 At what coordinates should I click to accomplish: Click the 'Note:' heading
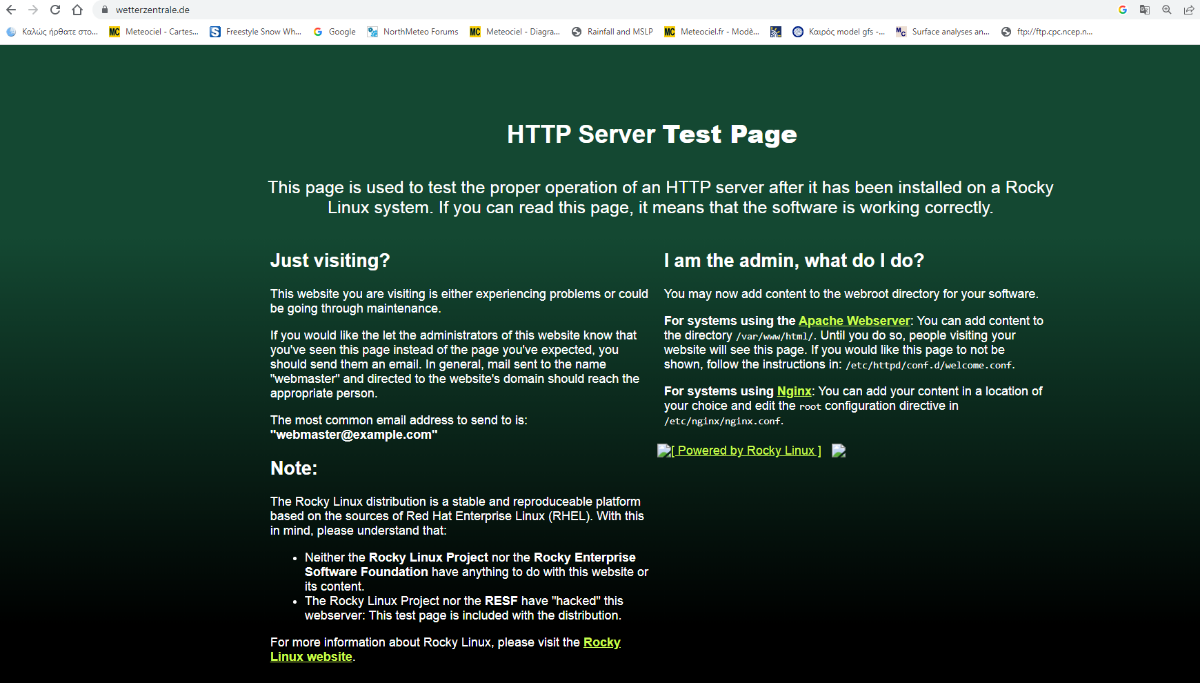(x=294, y=468)
